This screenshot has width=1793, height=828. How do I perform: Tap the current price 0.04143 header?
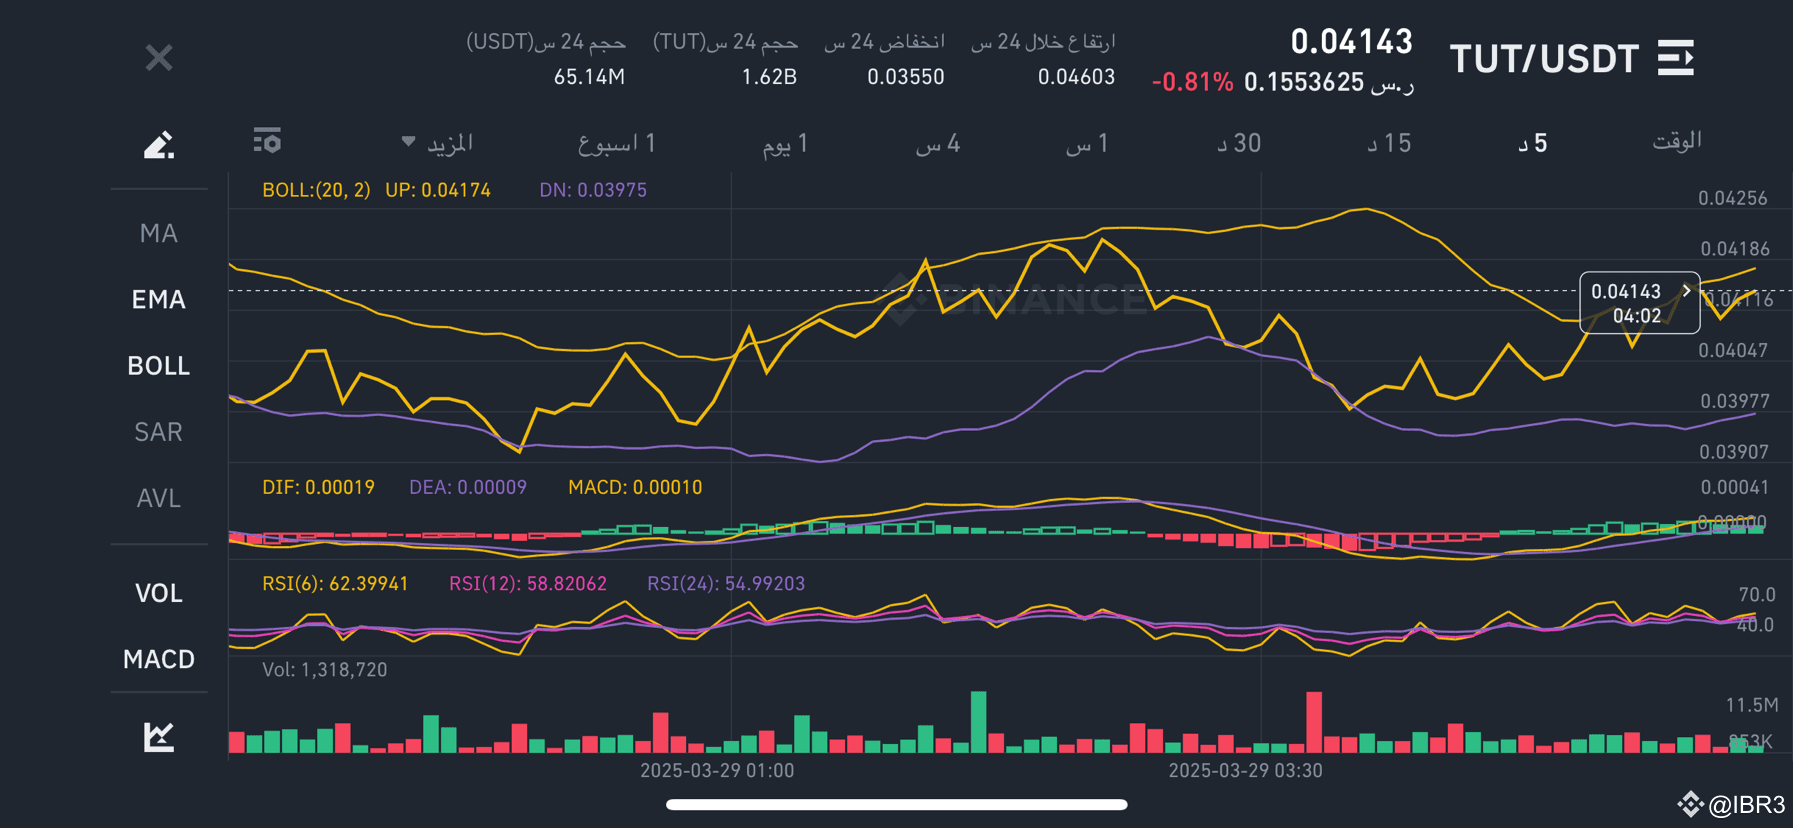click(1351, 41)
